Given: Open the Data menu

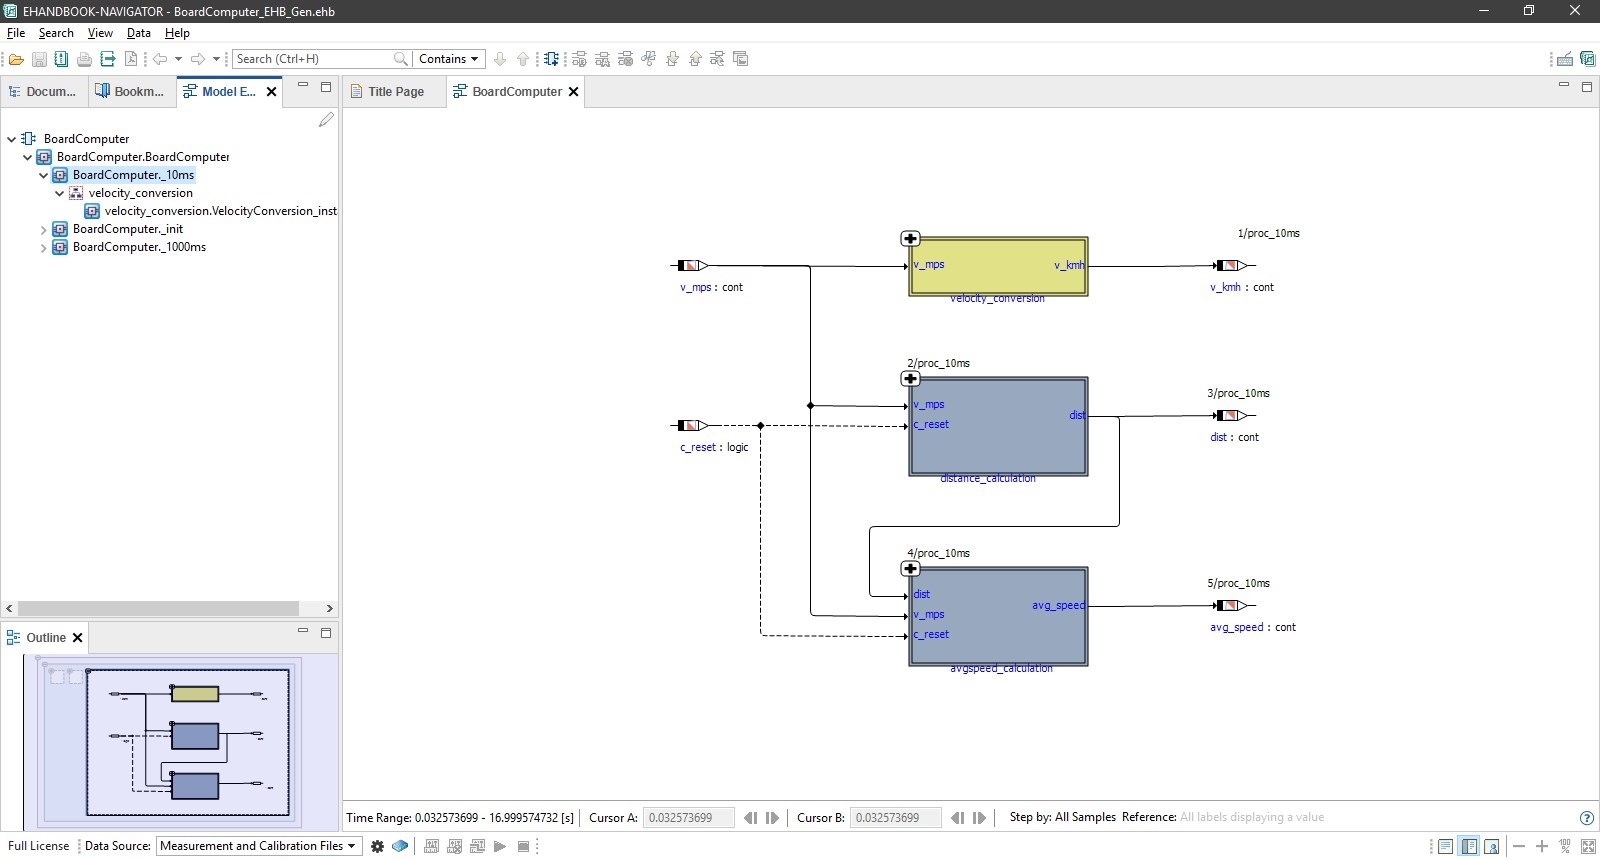Looking at the screenshot, I should pos(138,33).
